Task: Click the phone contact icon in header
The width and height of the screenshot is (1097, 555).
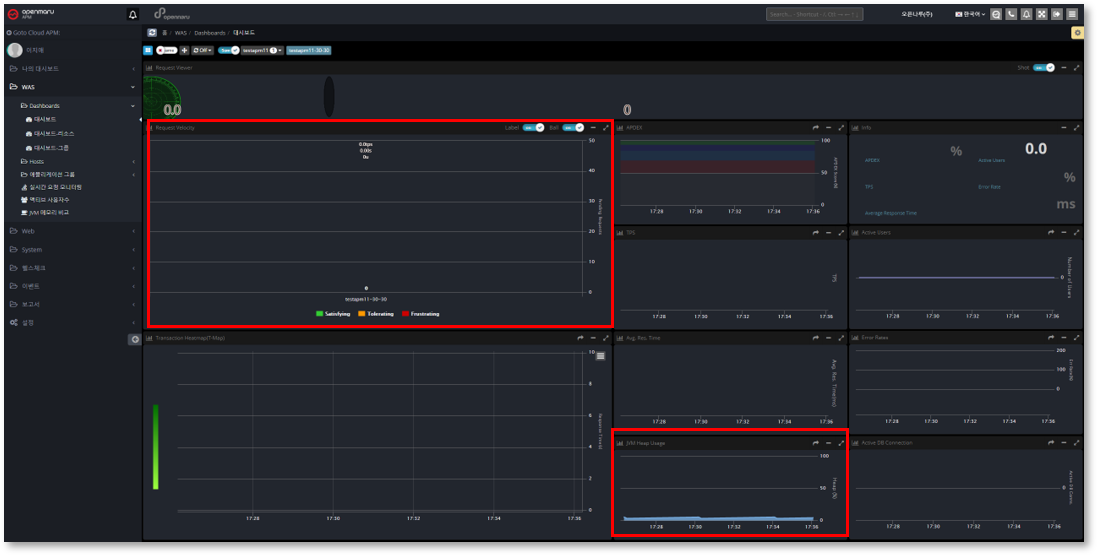Action: [1011, 15]
